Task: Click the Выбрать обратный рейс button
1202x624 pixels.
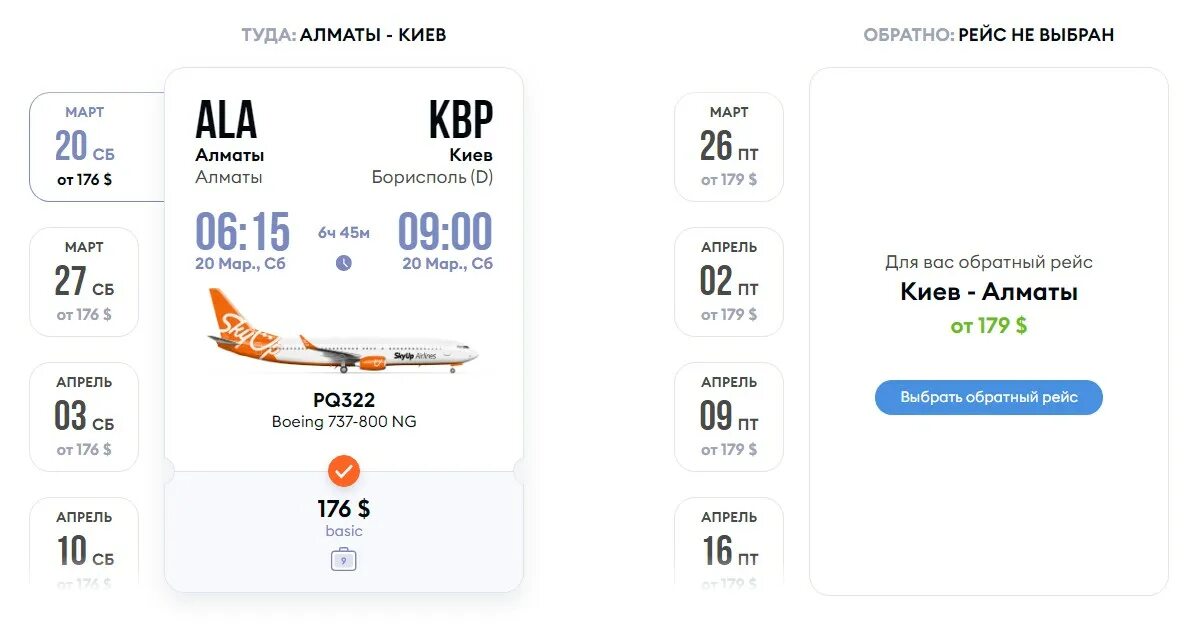Action: click(989, 397)
